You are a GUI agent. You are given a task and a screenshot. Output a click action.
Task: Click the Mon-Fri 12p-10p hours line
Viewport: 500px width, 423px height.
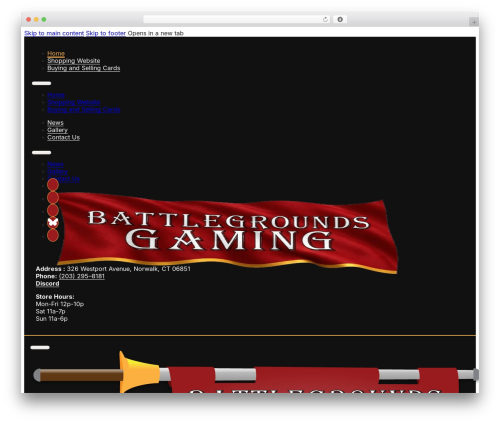[x=60, y=304]
